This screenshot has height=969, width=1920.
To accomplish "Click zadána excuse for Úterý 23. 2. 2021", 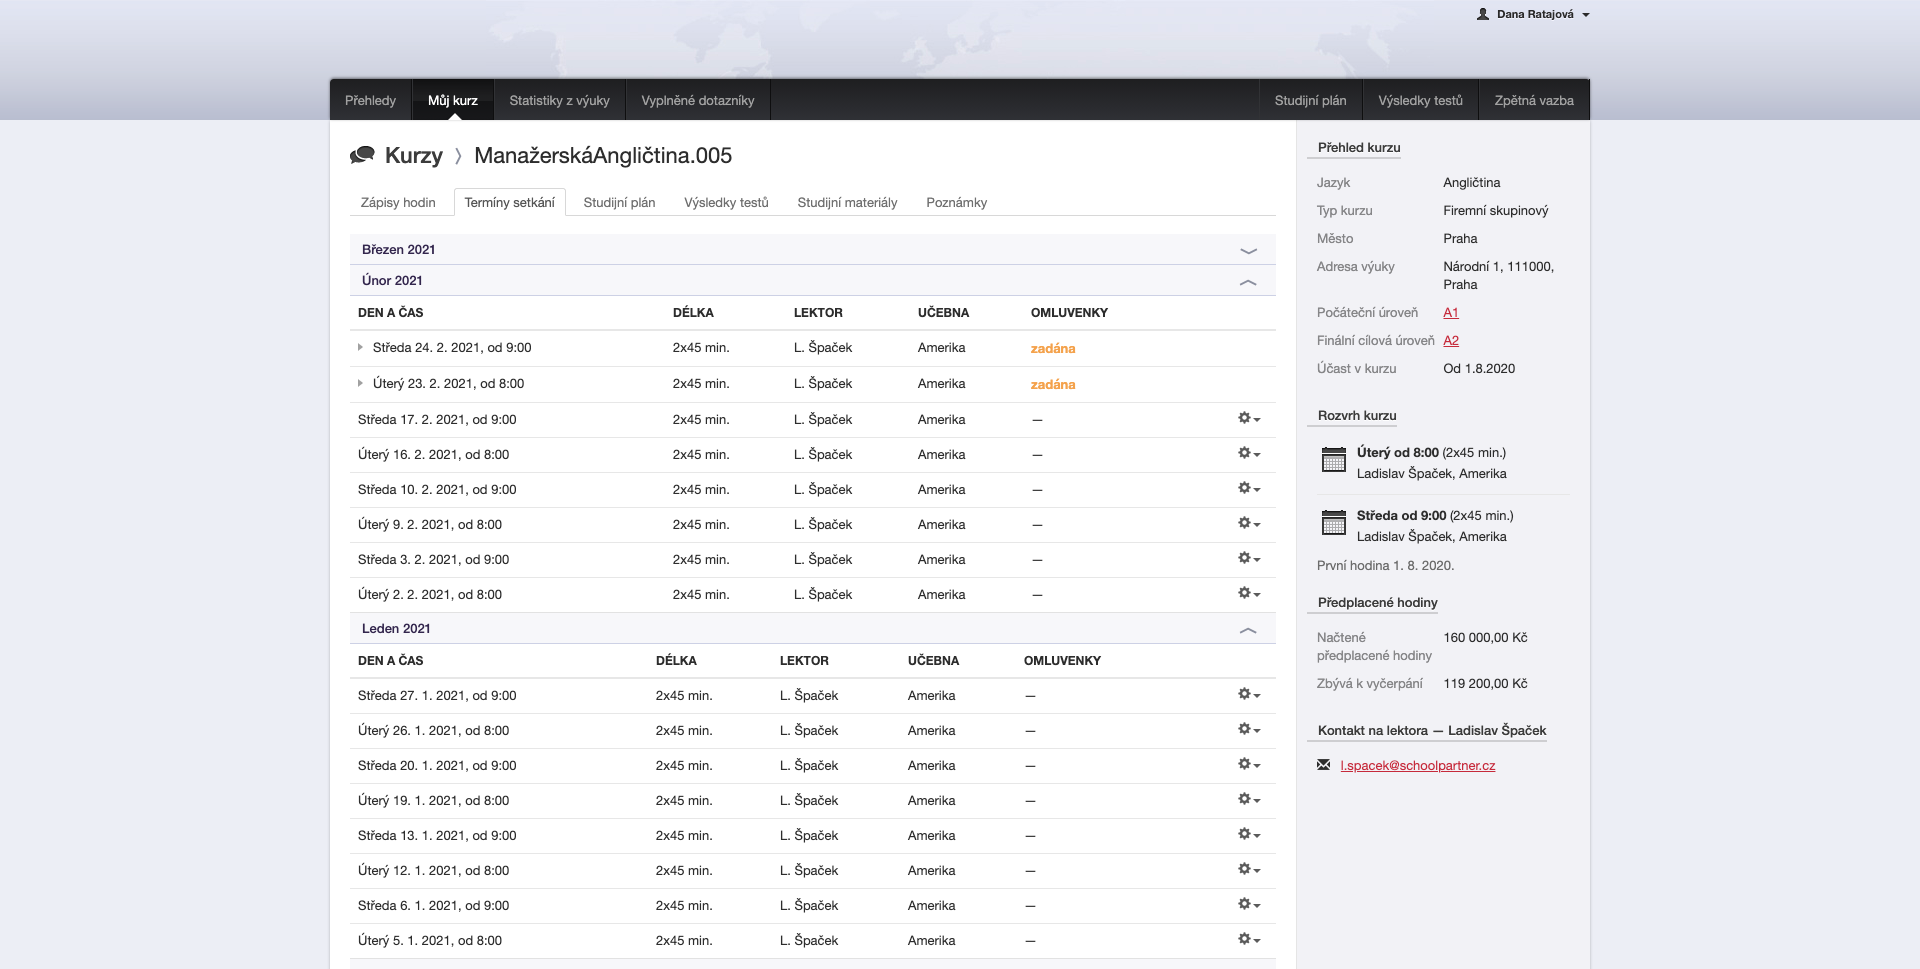I will click(1053, 384).
